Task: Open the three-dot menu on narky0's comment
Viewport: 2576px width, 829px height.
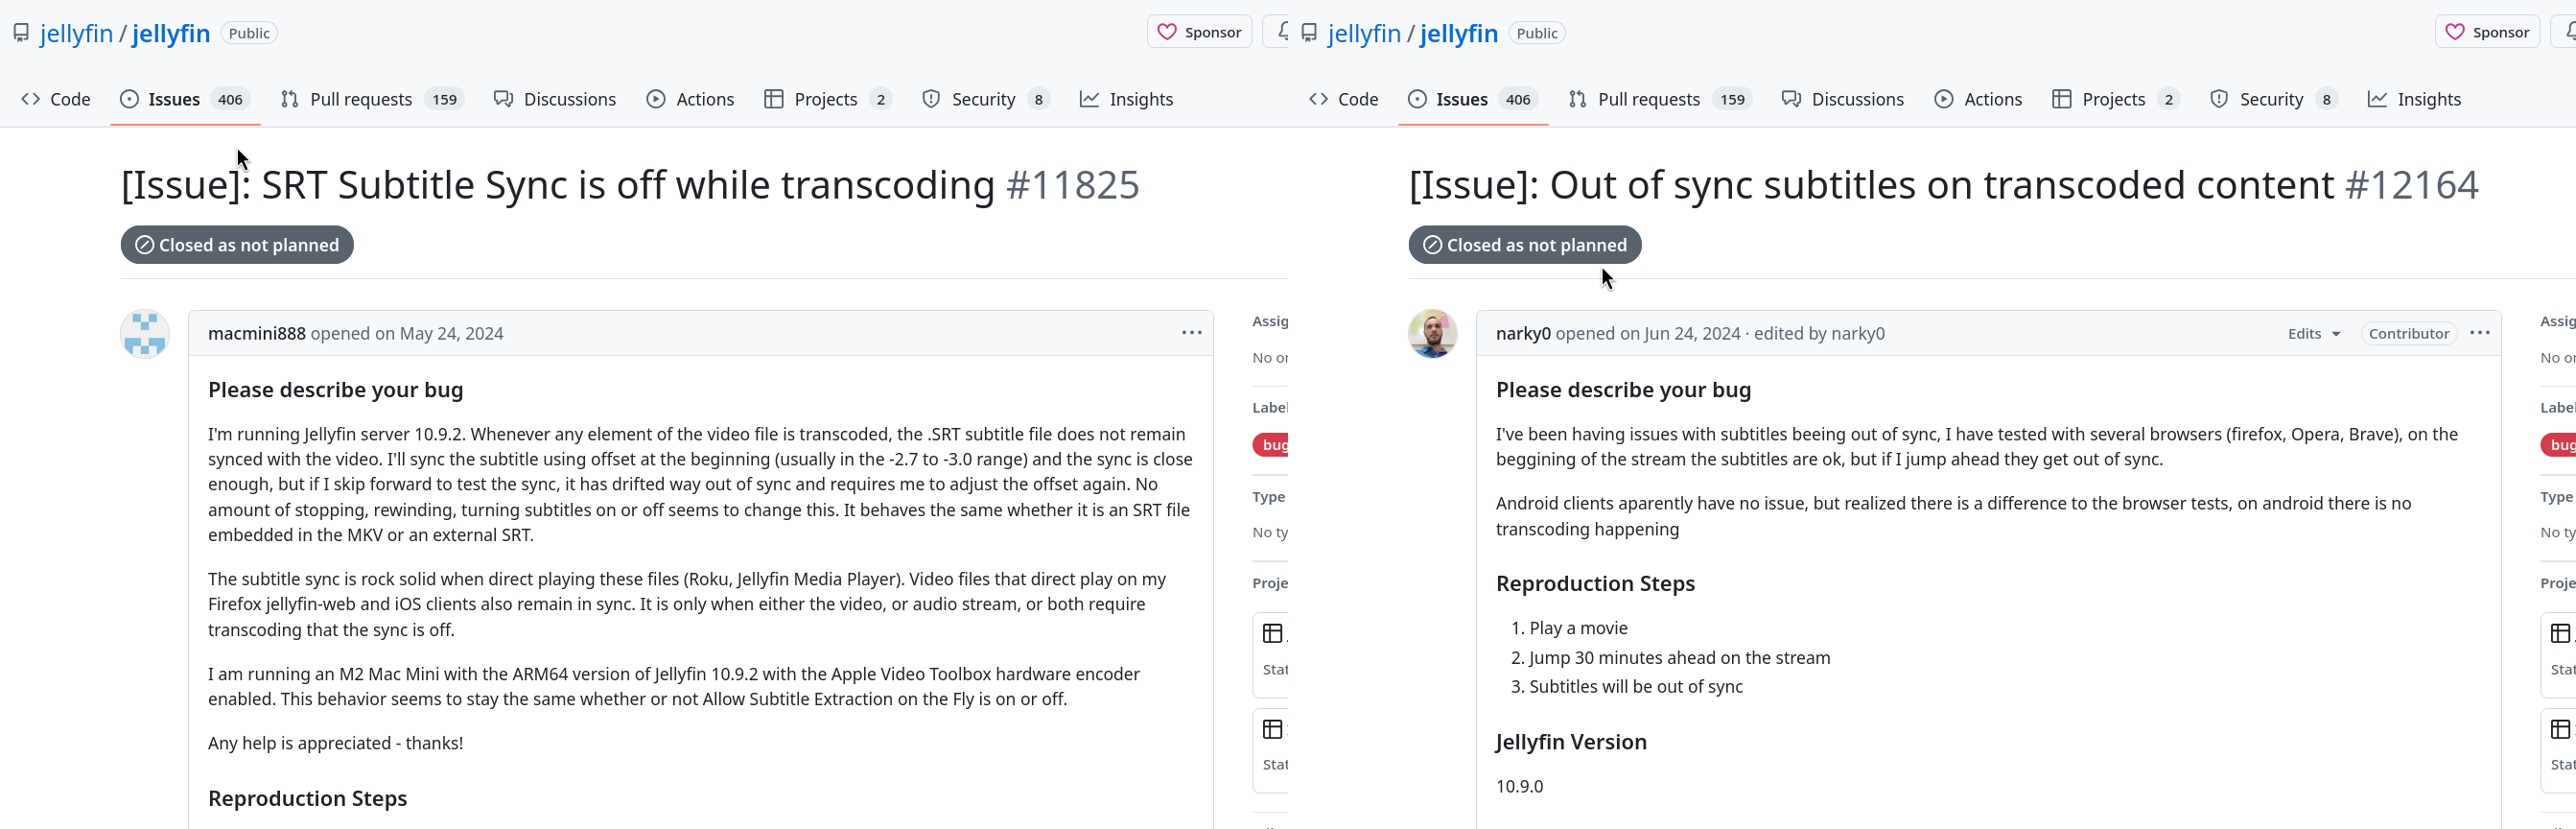Action: [x=2479, y=333]
